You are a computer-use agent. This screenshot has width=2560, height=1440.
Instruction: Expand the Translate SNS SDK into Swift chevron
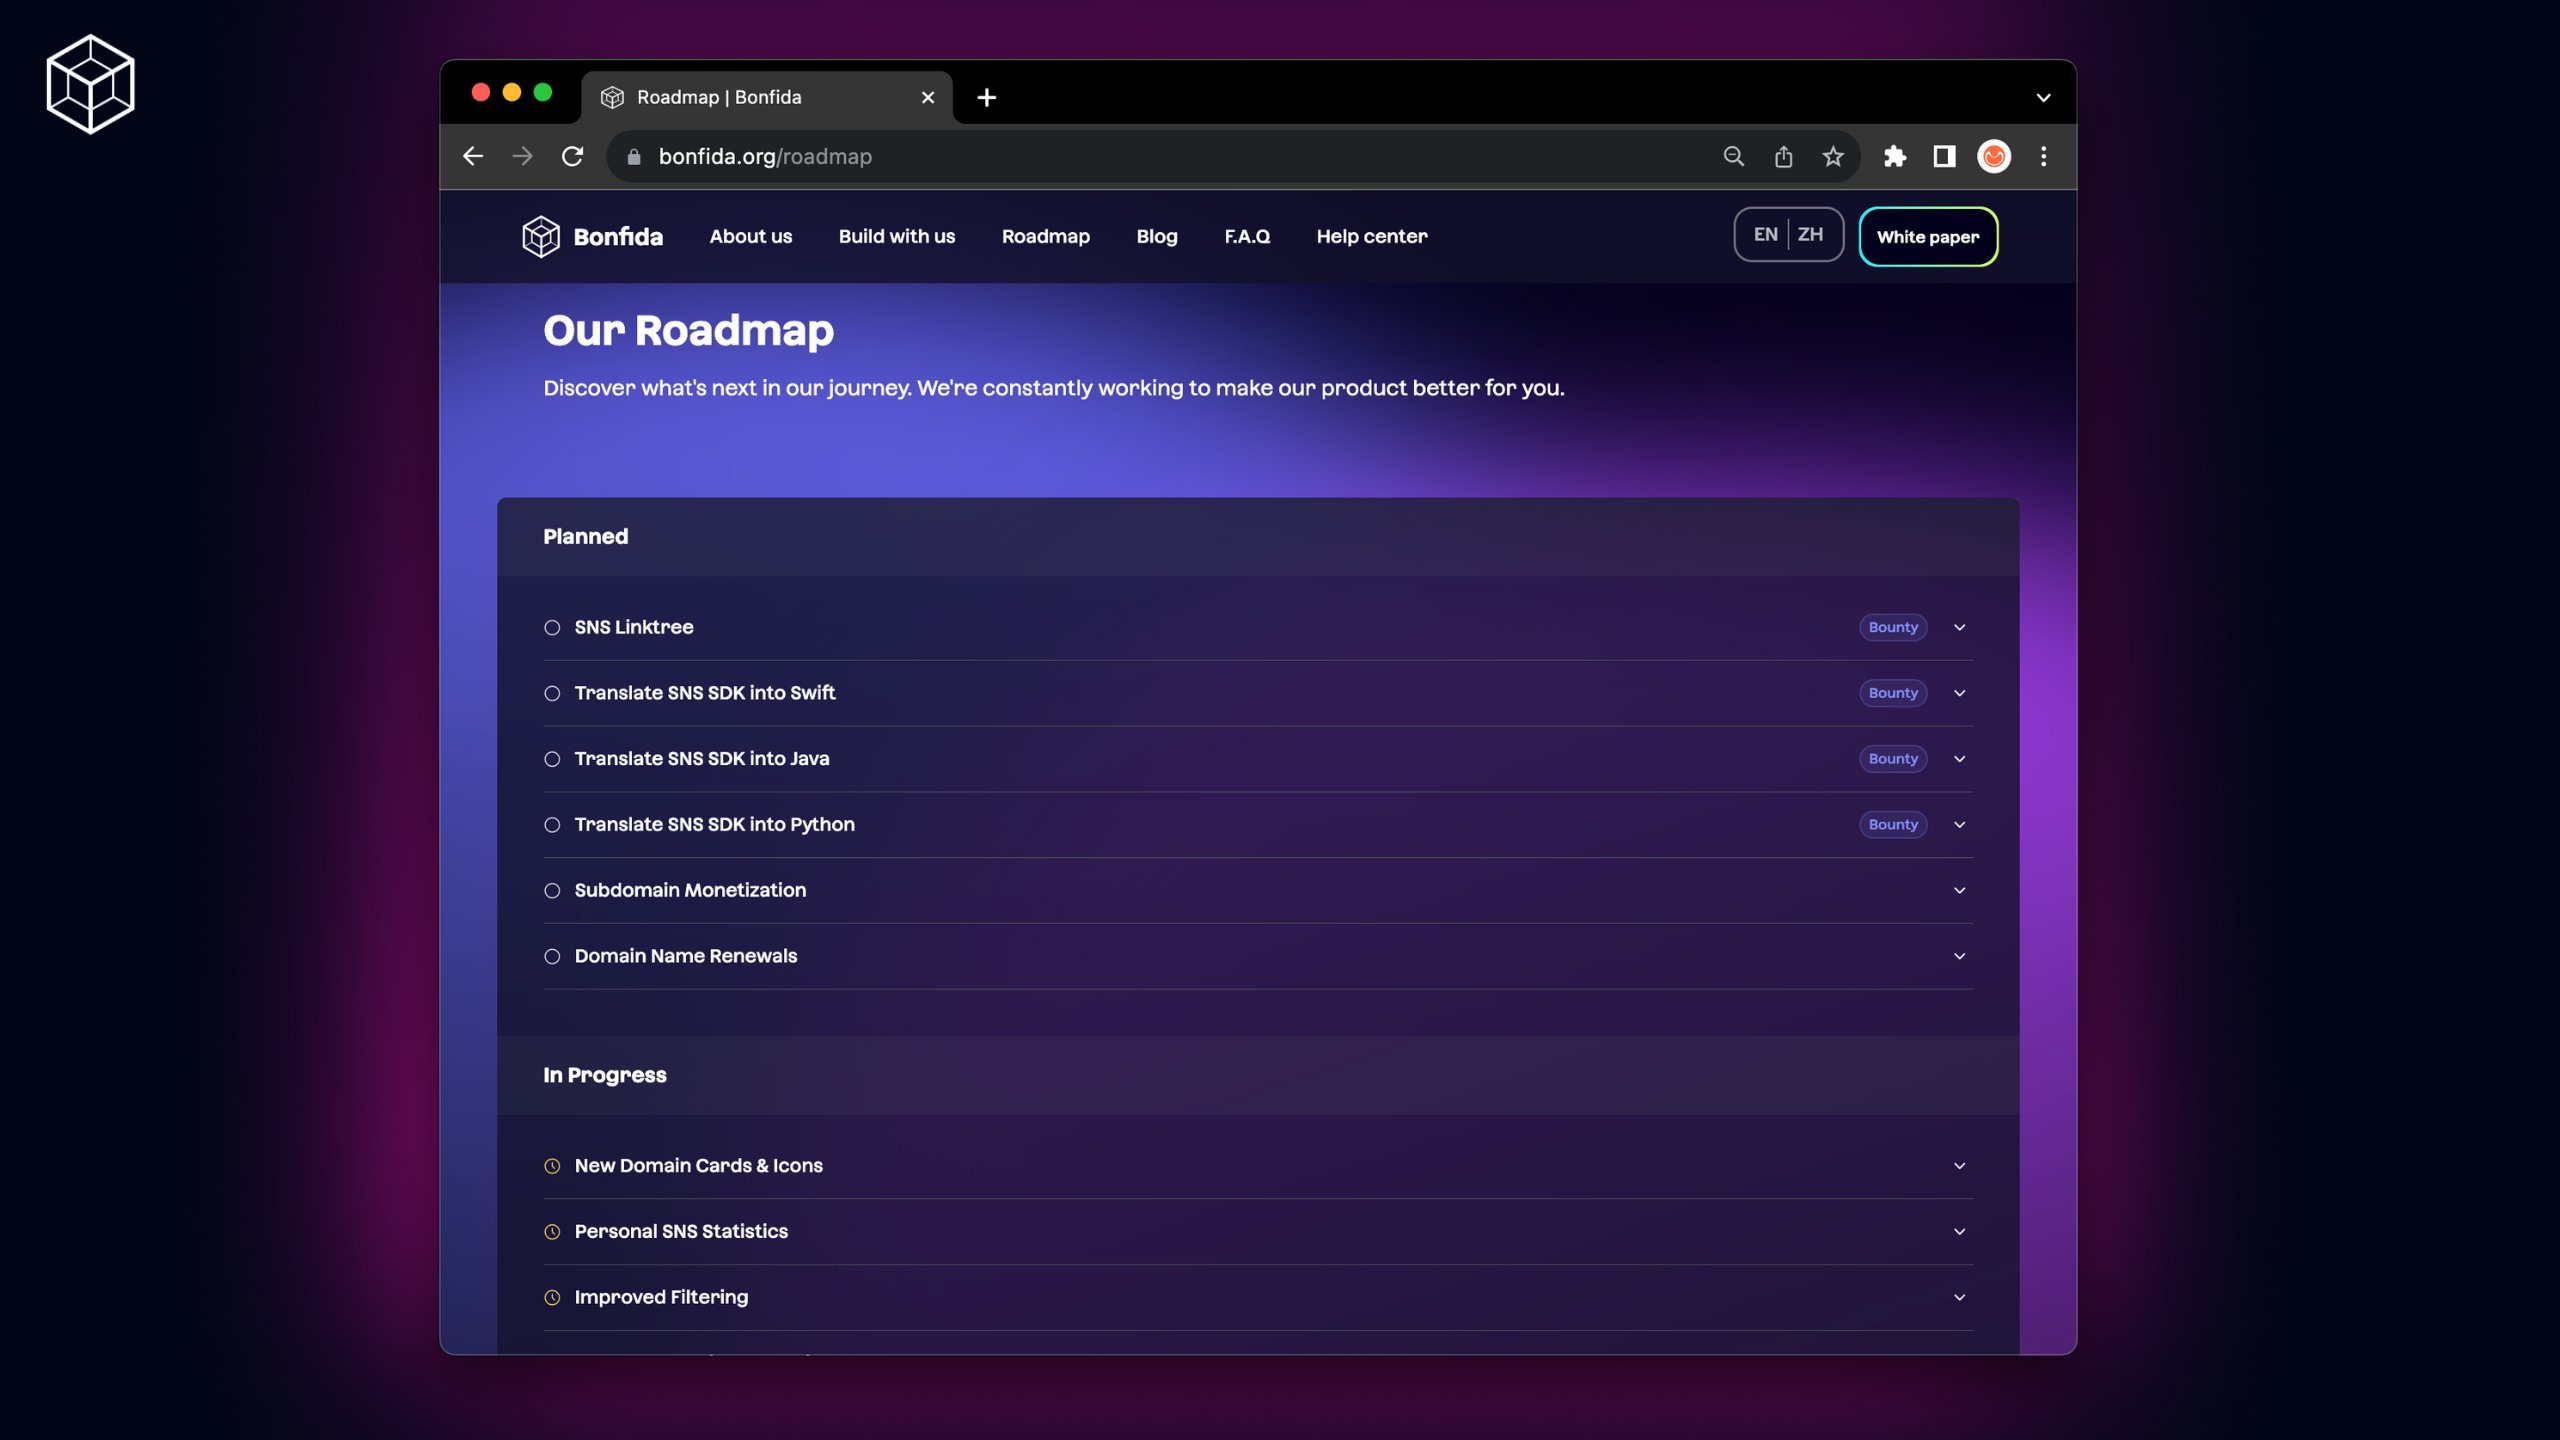[x=1959, y=693]
